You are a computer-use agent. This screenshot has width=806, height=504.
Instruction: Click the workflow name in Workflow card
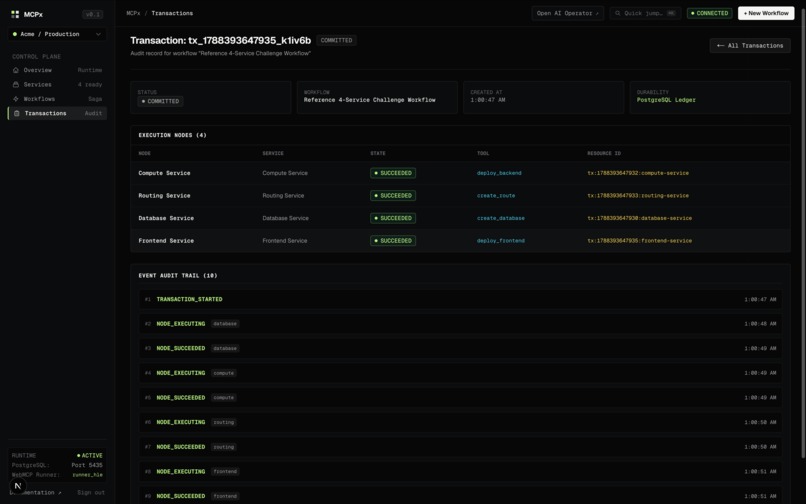pyautogui.click(x=370, y=100)
